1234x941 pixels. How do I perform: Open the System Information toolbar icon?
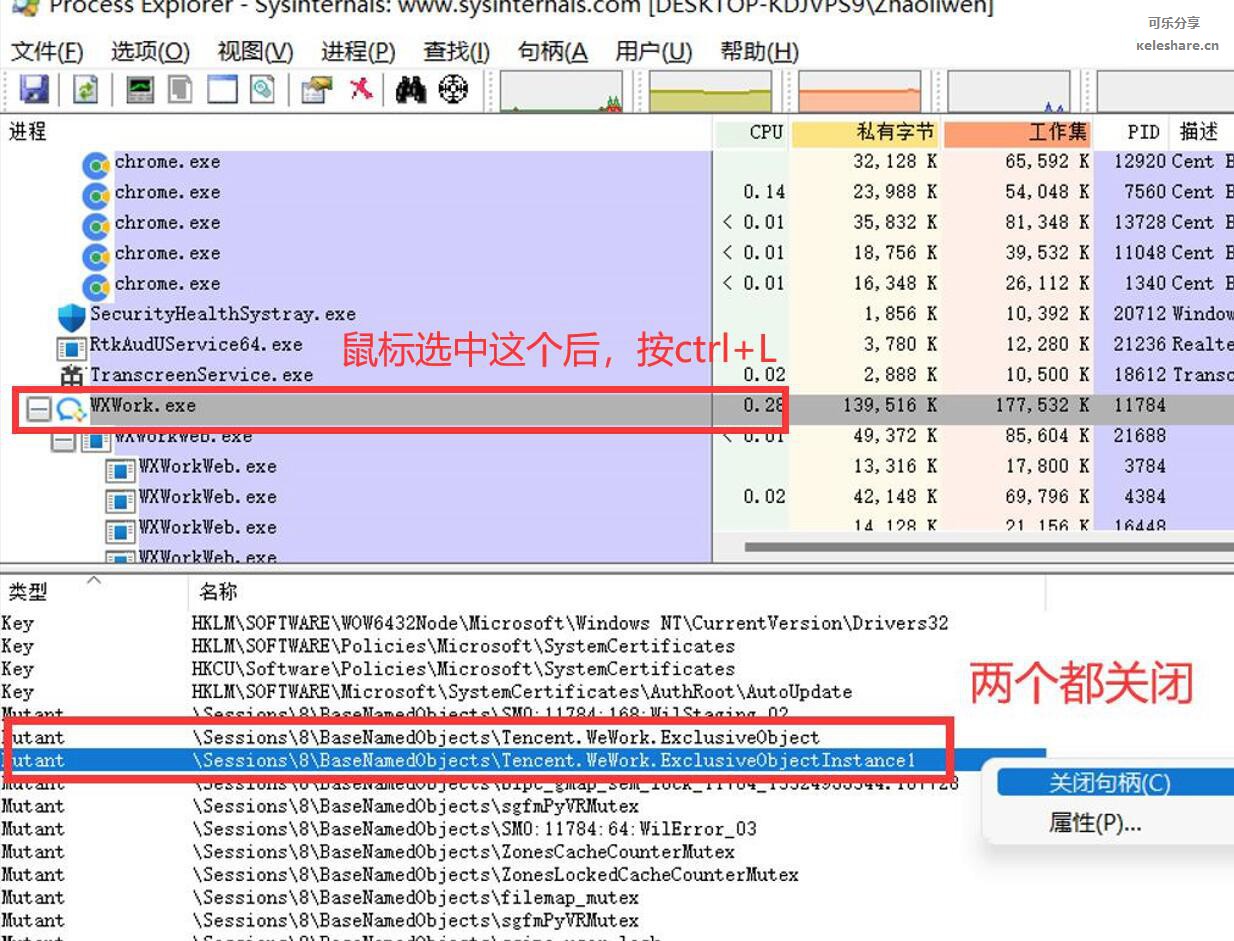(140, 90)
